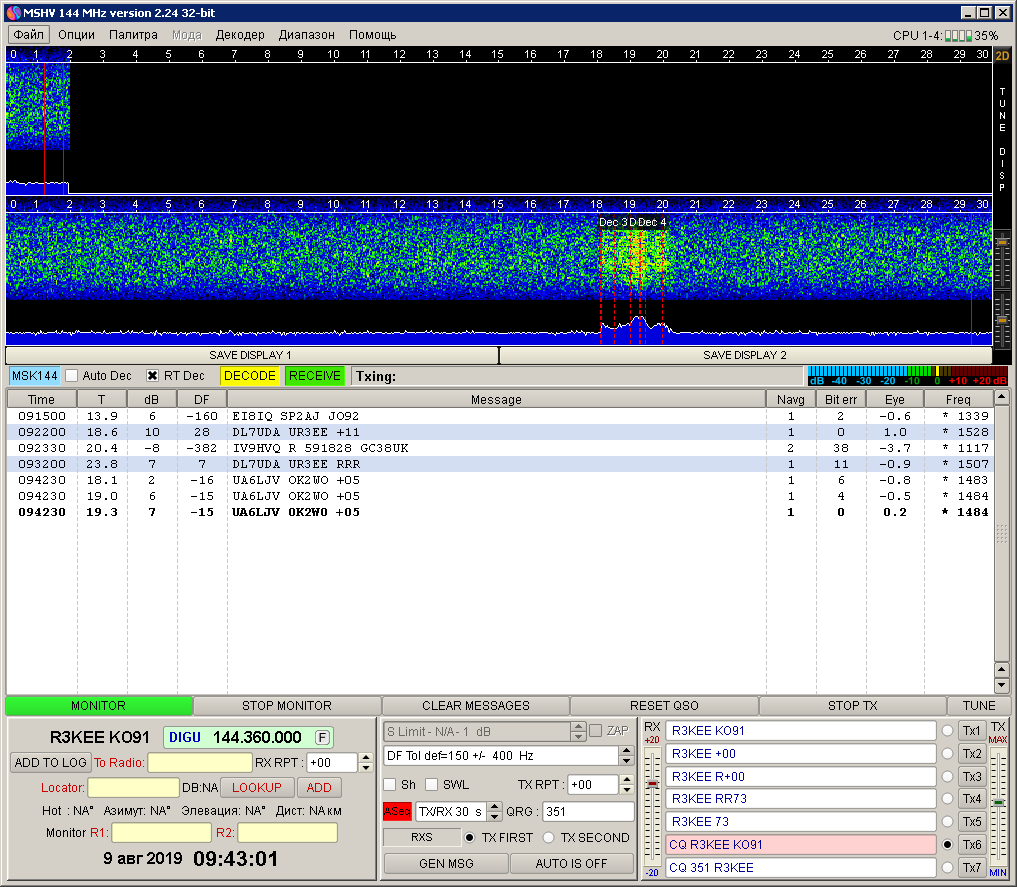This screenshot has width=1017, height=887.
Task: Click the DIGU mode indicator
Action: 185,737
